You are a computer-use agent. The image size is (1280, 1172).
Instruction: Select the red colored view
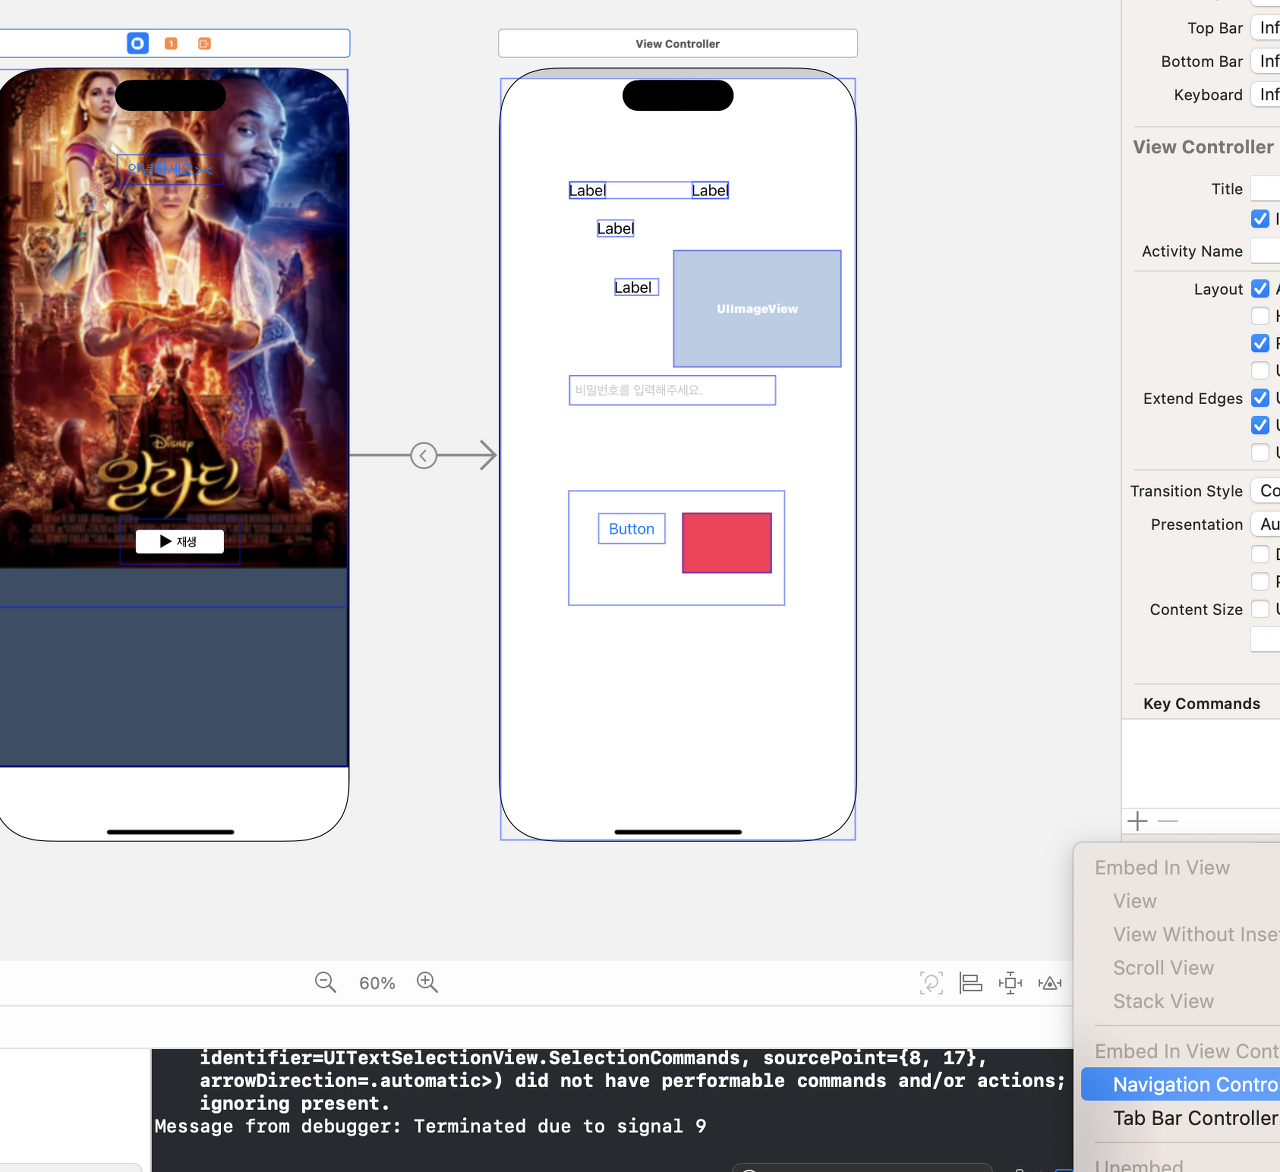pyautogui.click(x=727, y=543)
